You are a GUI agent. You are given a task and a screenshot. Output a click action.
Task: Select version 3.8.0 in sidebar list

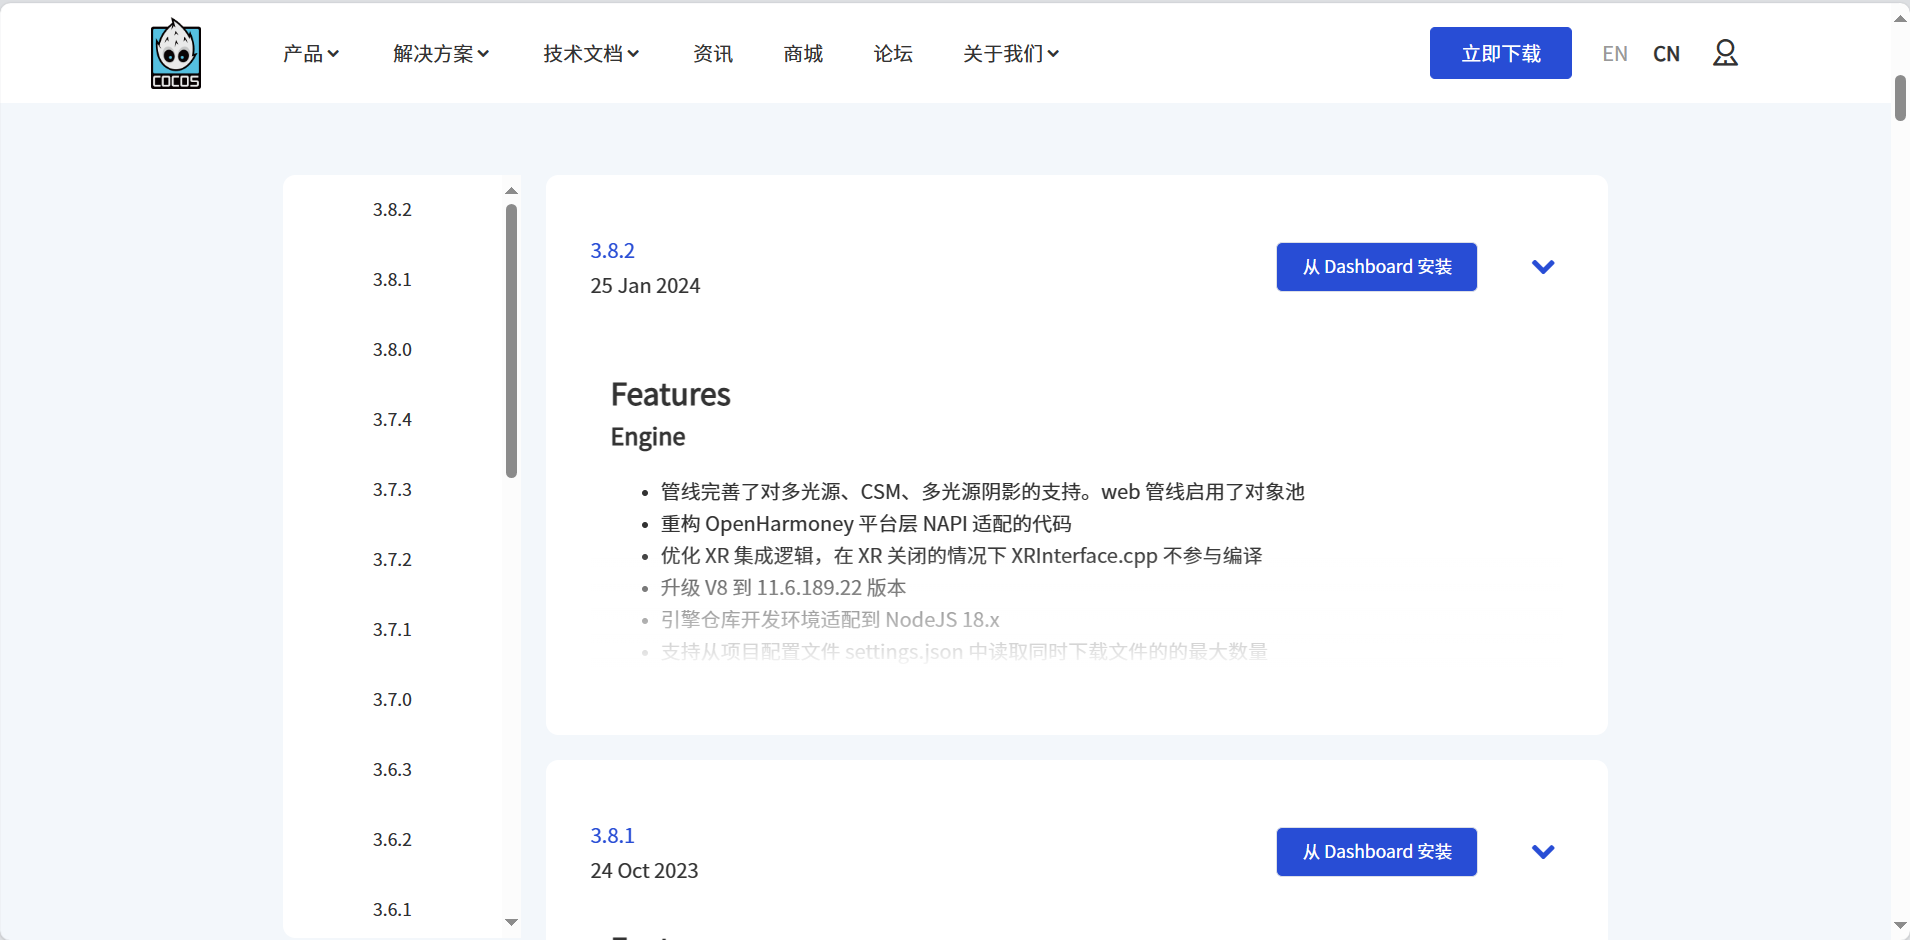(x=392, y=350)
